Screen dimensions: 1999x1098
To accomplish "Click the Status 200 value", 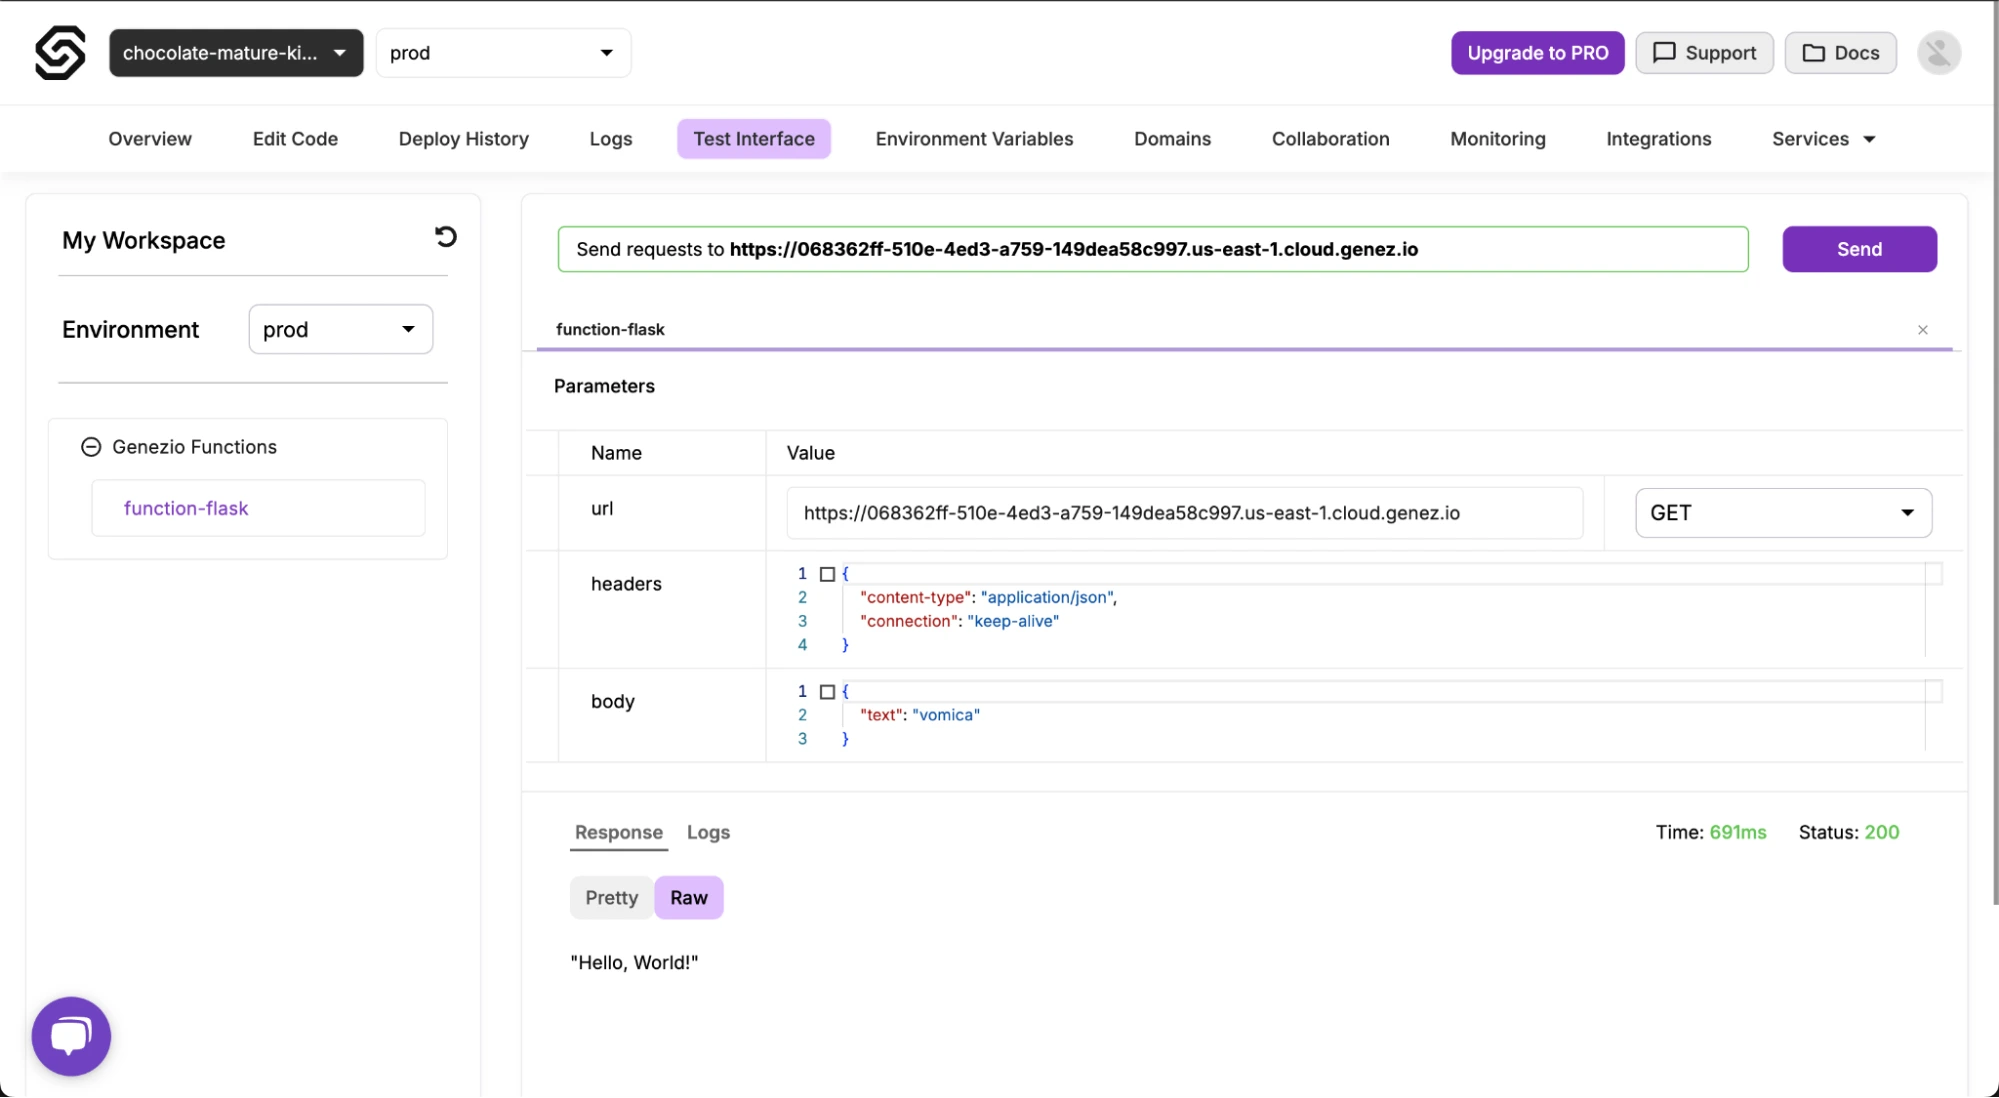I will (x=1881, y=832).
